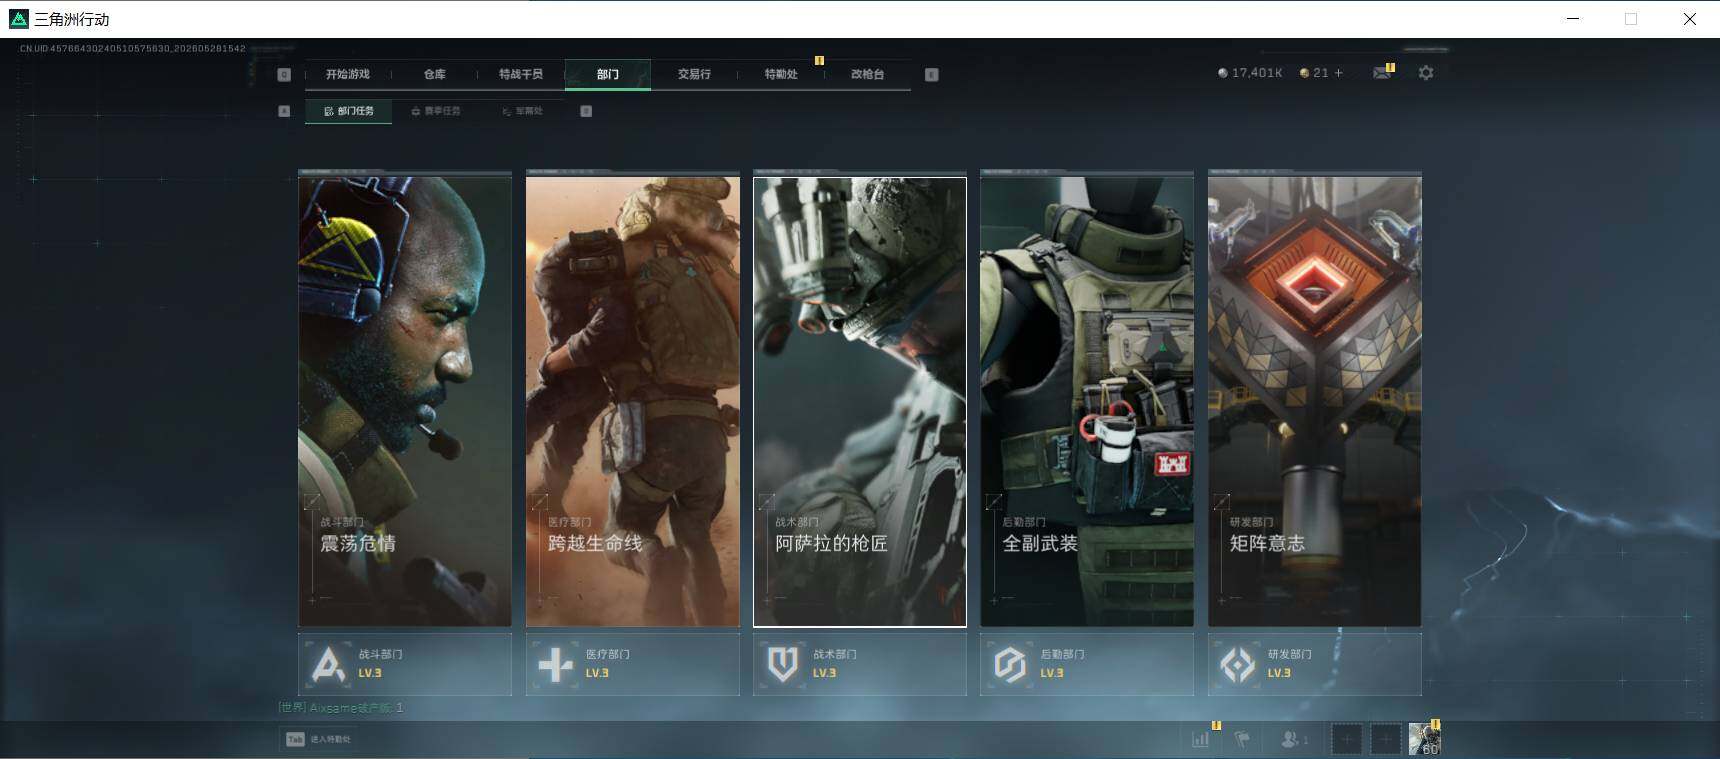
Task: Click the E key hint icon beside 改枪台
Action: click(932, 75)
